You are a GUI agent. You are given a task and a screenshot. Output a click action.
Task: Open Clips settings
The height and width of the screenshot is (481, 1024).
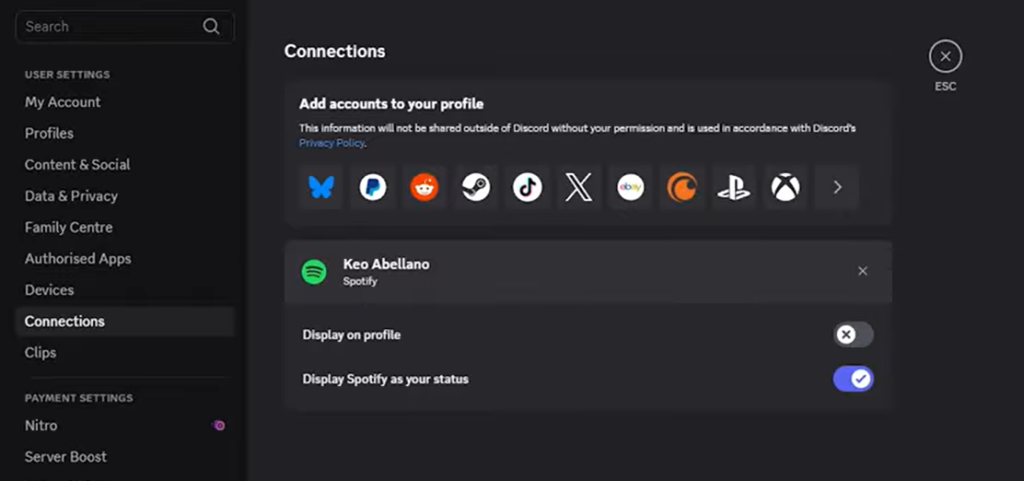pyautogui.click(x=125, y=352)
